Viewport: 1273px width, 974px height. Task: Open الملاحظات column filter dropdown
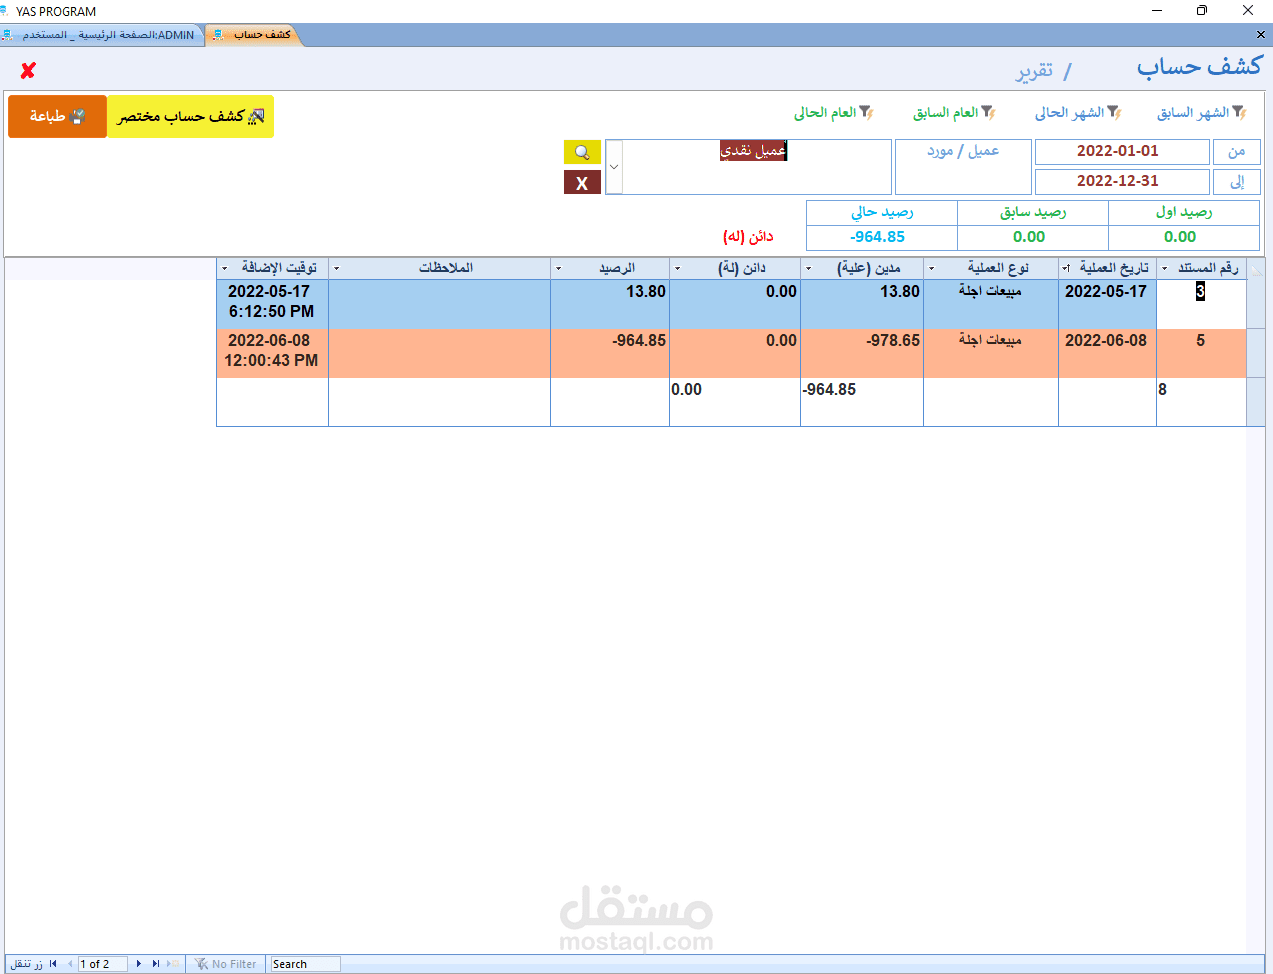coord(336,268)
